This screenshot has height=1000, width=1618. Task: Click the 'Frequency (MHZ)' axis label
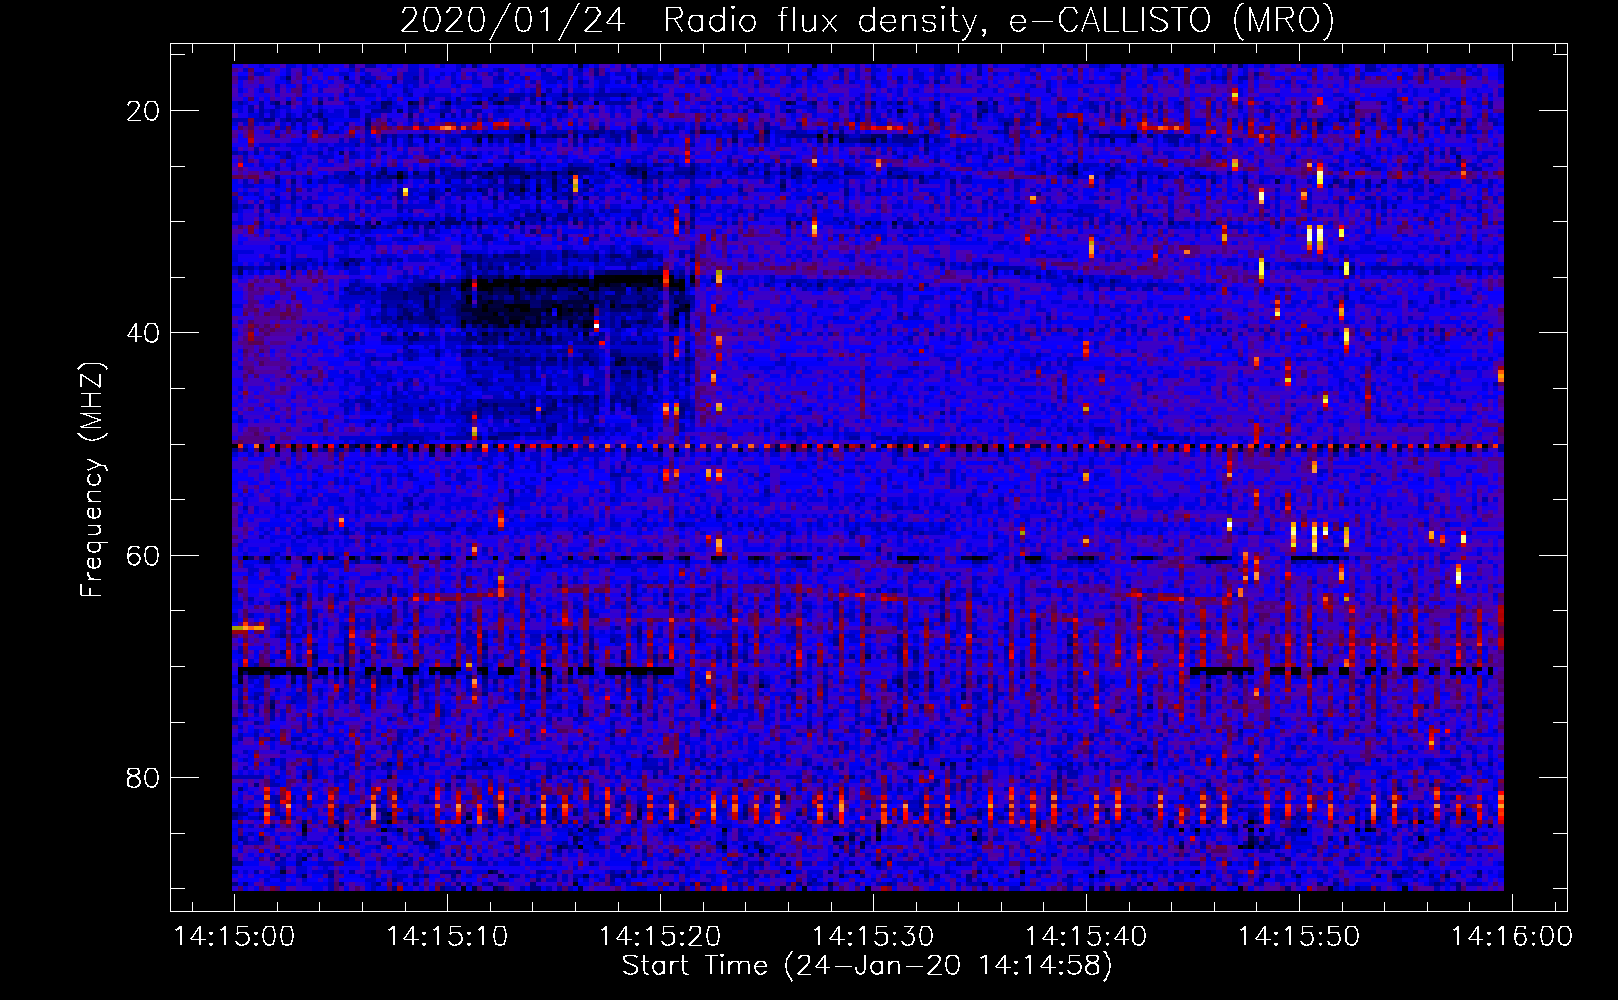click(x=92, y=480)
